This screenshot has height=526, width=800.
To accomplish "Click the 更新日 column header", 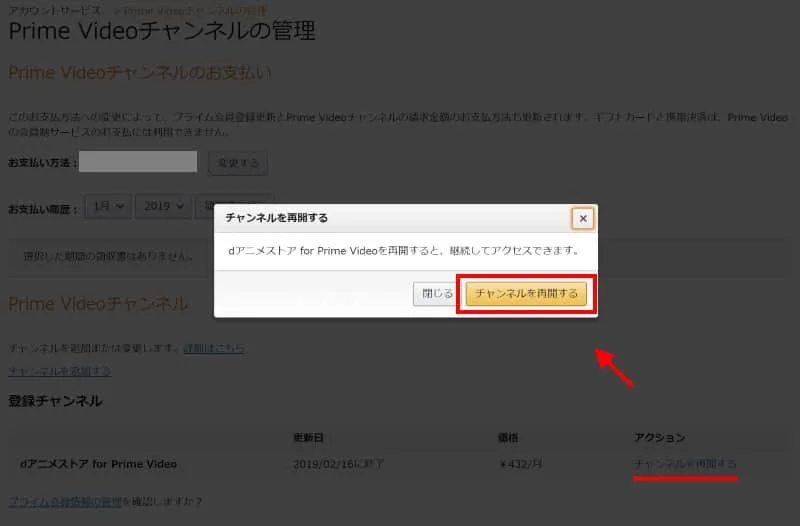I will click(306, 438).
